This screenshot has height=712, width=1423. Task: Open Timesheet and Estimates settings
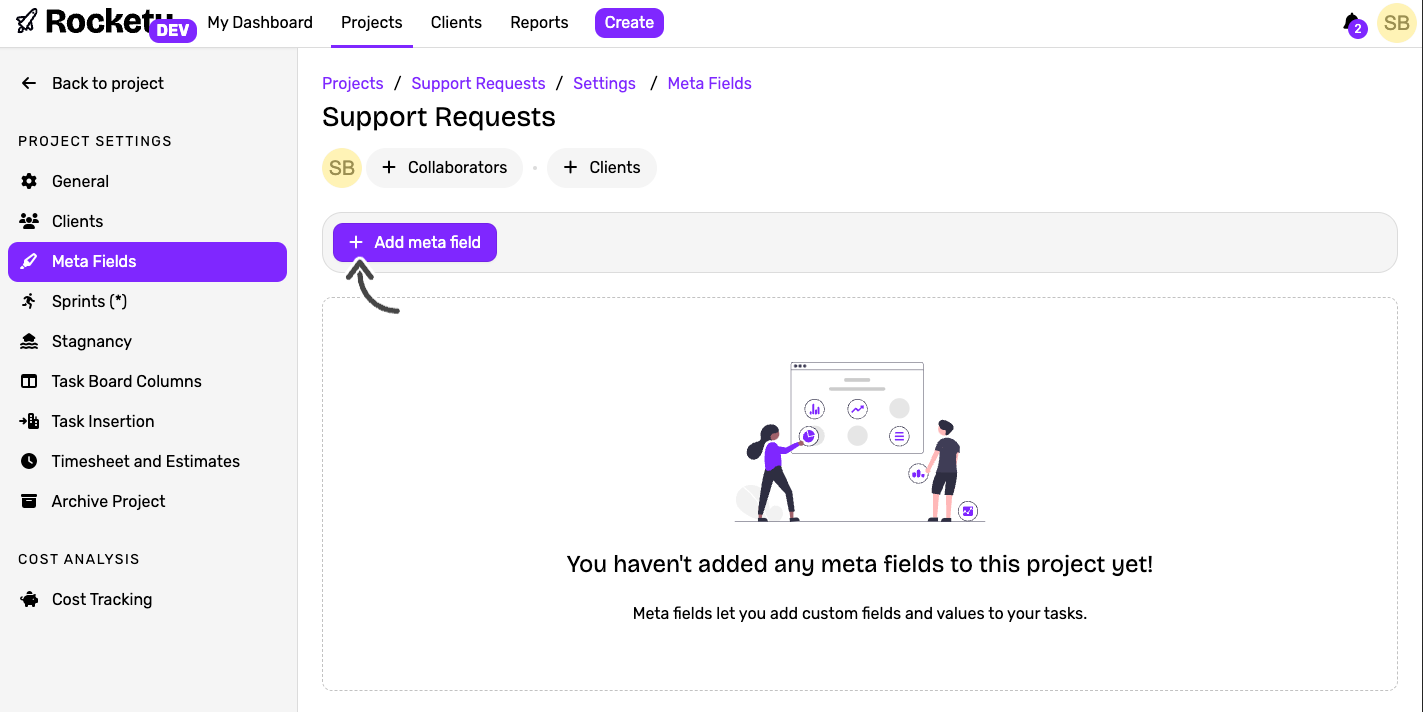(x=147, y=461)
